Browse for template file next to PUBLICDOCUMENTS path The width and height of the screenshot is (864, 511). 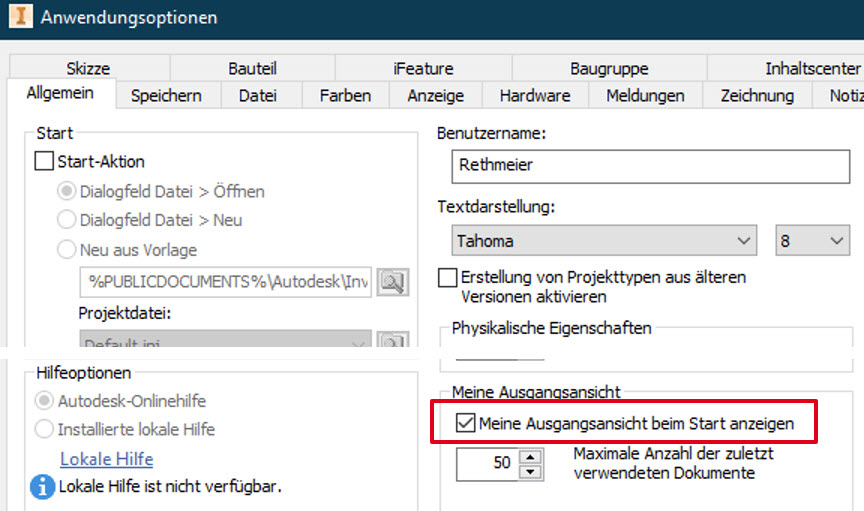tap(392, 282)
